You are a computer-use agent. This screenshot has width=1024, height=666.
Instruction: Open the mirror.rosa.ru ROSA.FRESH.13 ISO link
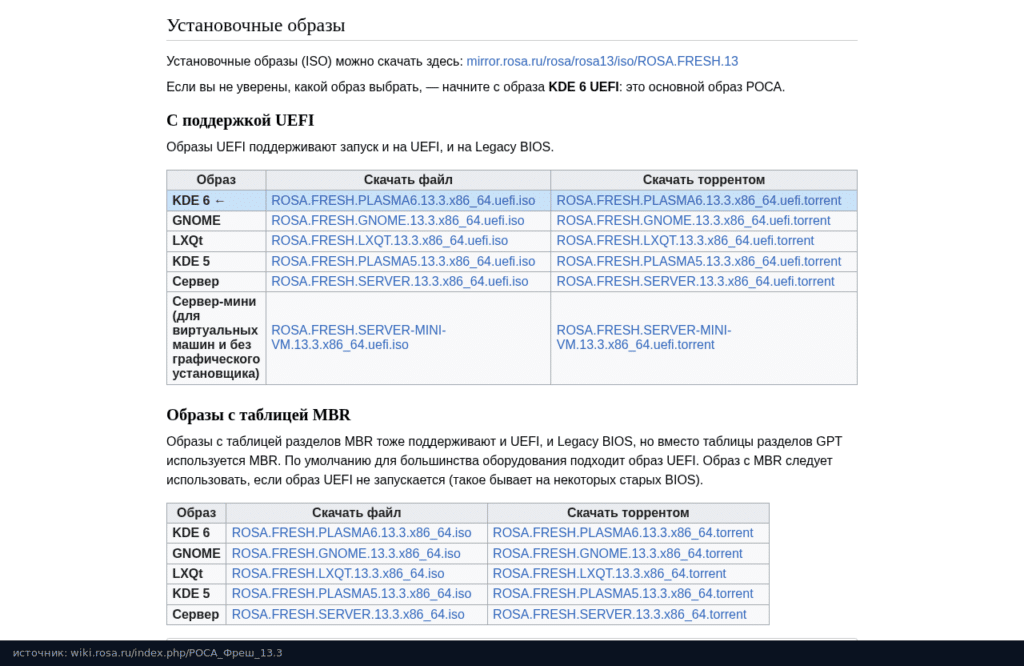click(602, 61)
